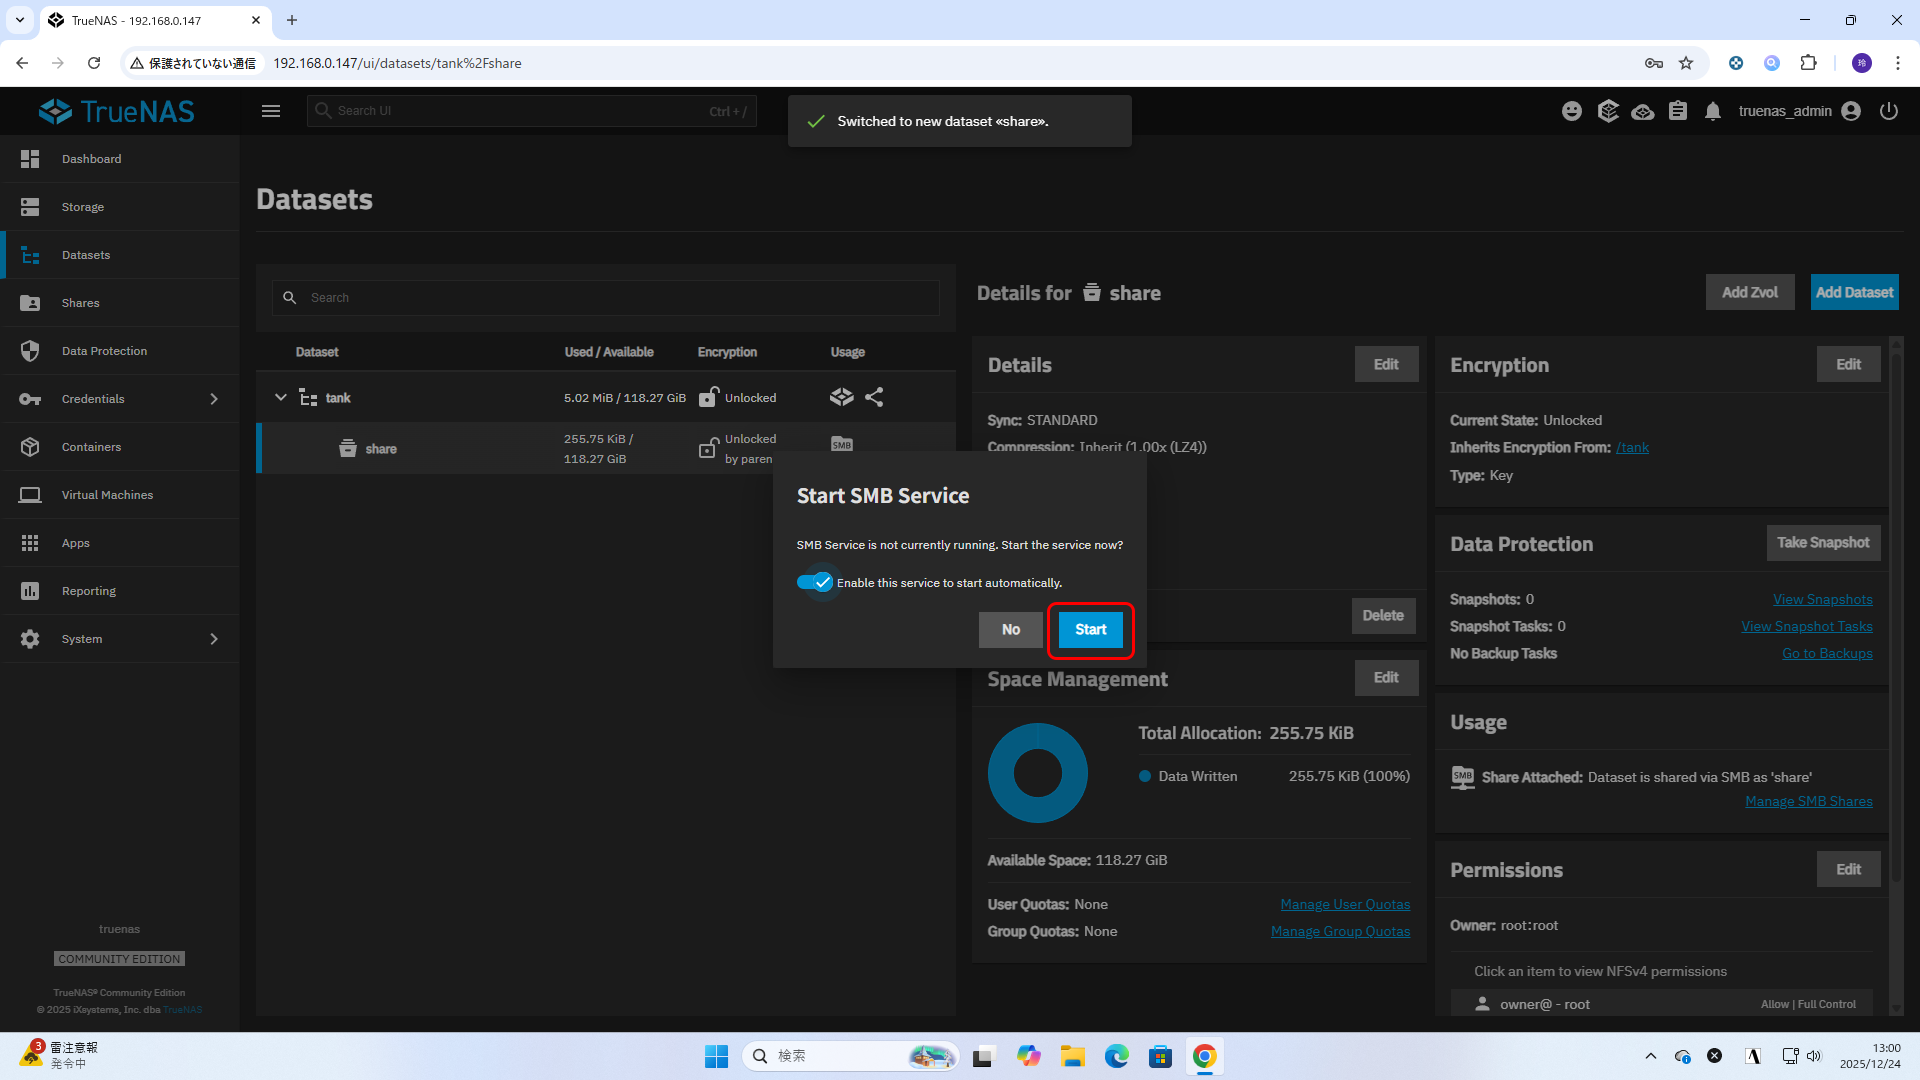Click the share icon on the tank row
The image size is (1920, 1080).
coord(874,397)
